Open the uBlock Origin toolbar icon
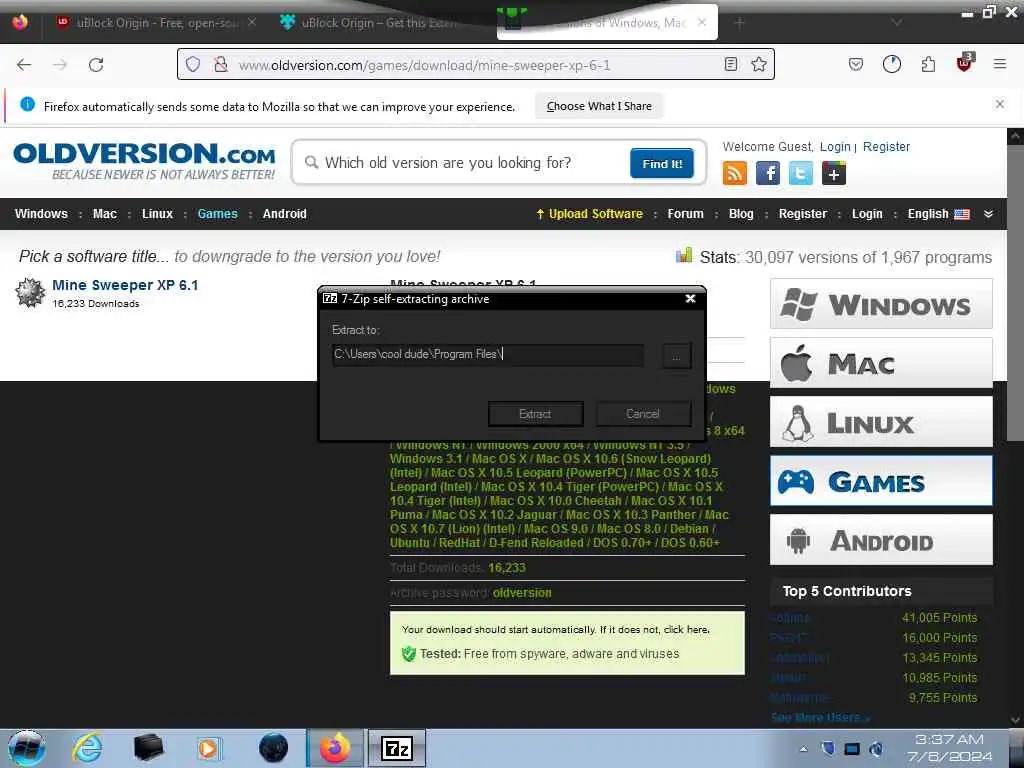Image resolution: width=1024 pixels, height=768 pixels. (965, 63)
